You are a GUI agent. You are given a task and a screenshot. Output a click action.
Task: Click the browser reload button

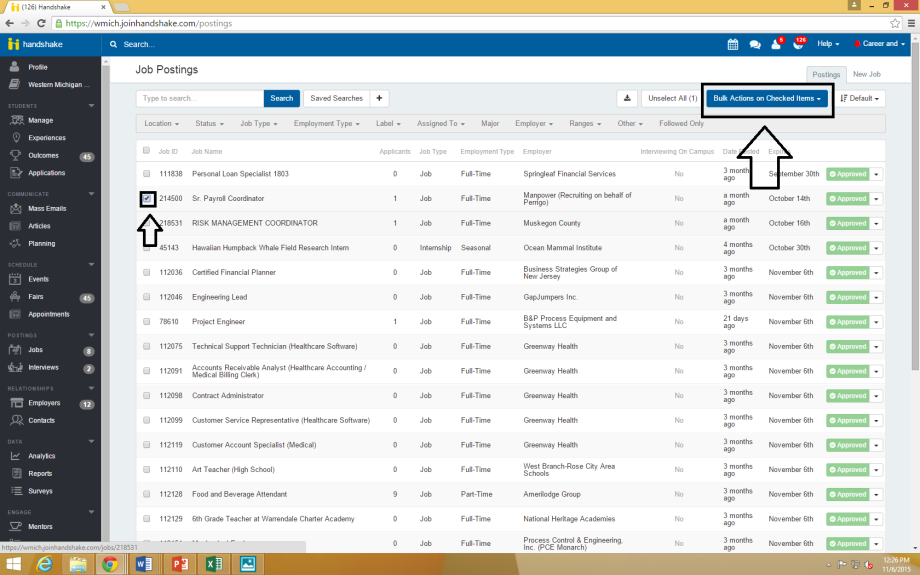pos(41,23)
